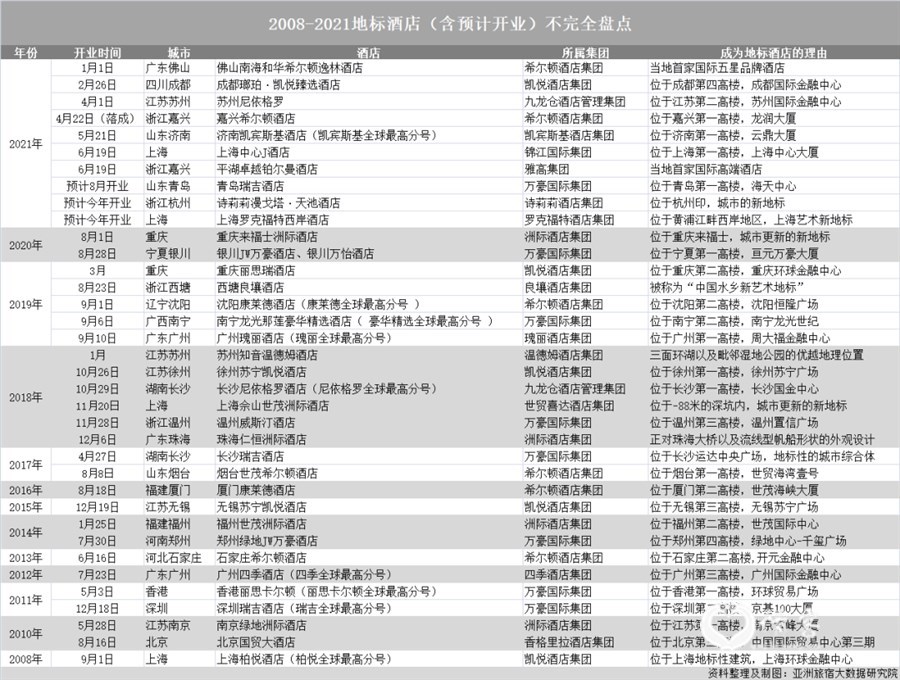Screen dimensions: 900x680
Task: Click the date cell '10月29日'
Action: [98, 389]
